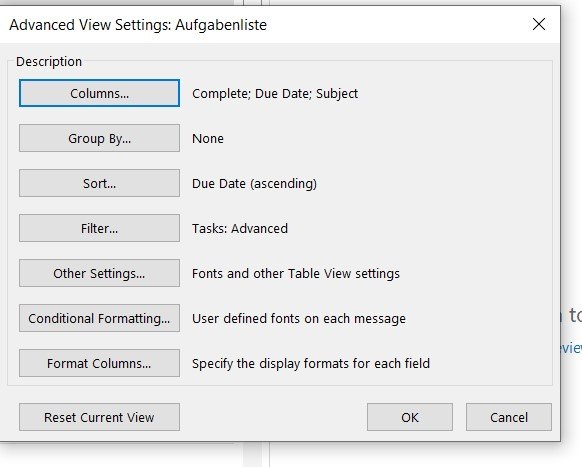The image size is (582, 467).
Task: Click the 'Tasks: Advanced' filter text
Action: point(240,228)
